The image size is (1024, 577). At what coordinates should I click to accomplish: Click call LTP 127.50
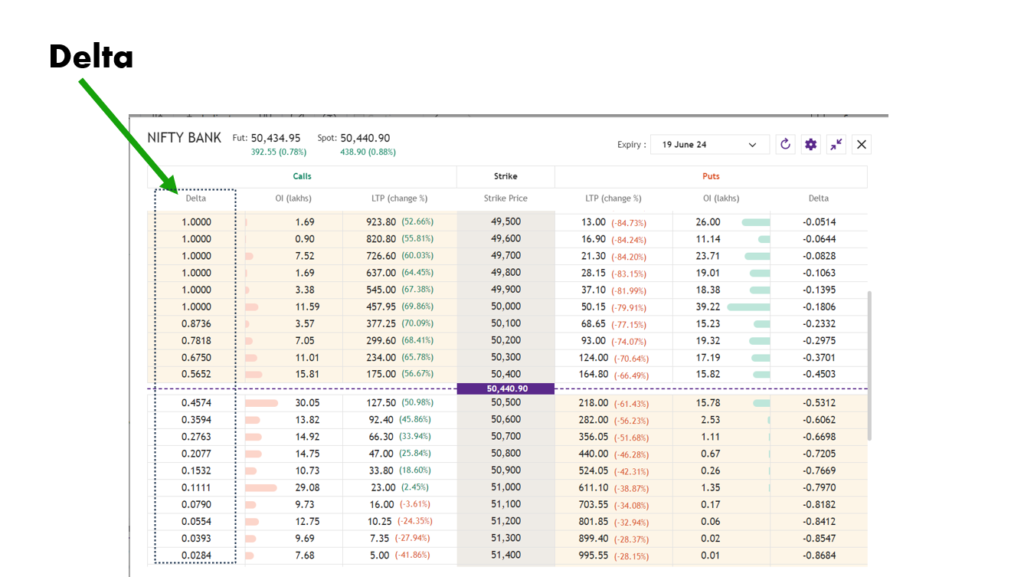click(x=381, y=403)
